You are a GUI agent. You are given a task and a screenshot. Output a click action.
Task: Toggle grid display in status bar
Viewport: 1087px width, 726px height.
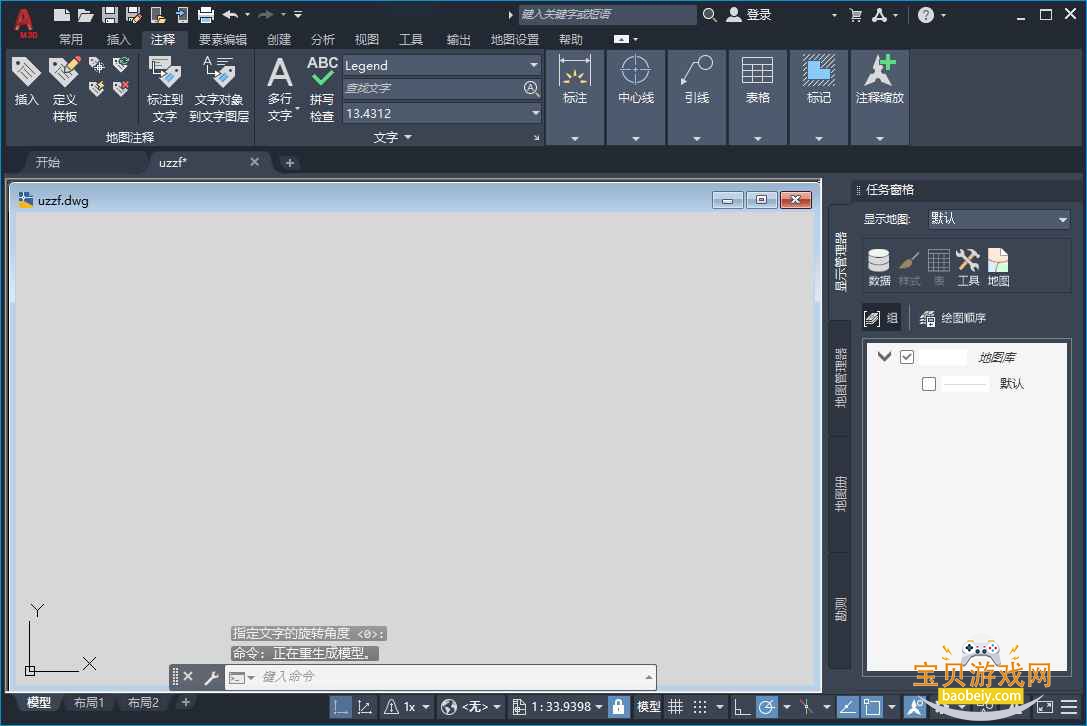click(x=675, y=707)
